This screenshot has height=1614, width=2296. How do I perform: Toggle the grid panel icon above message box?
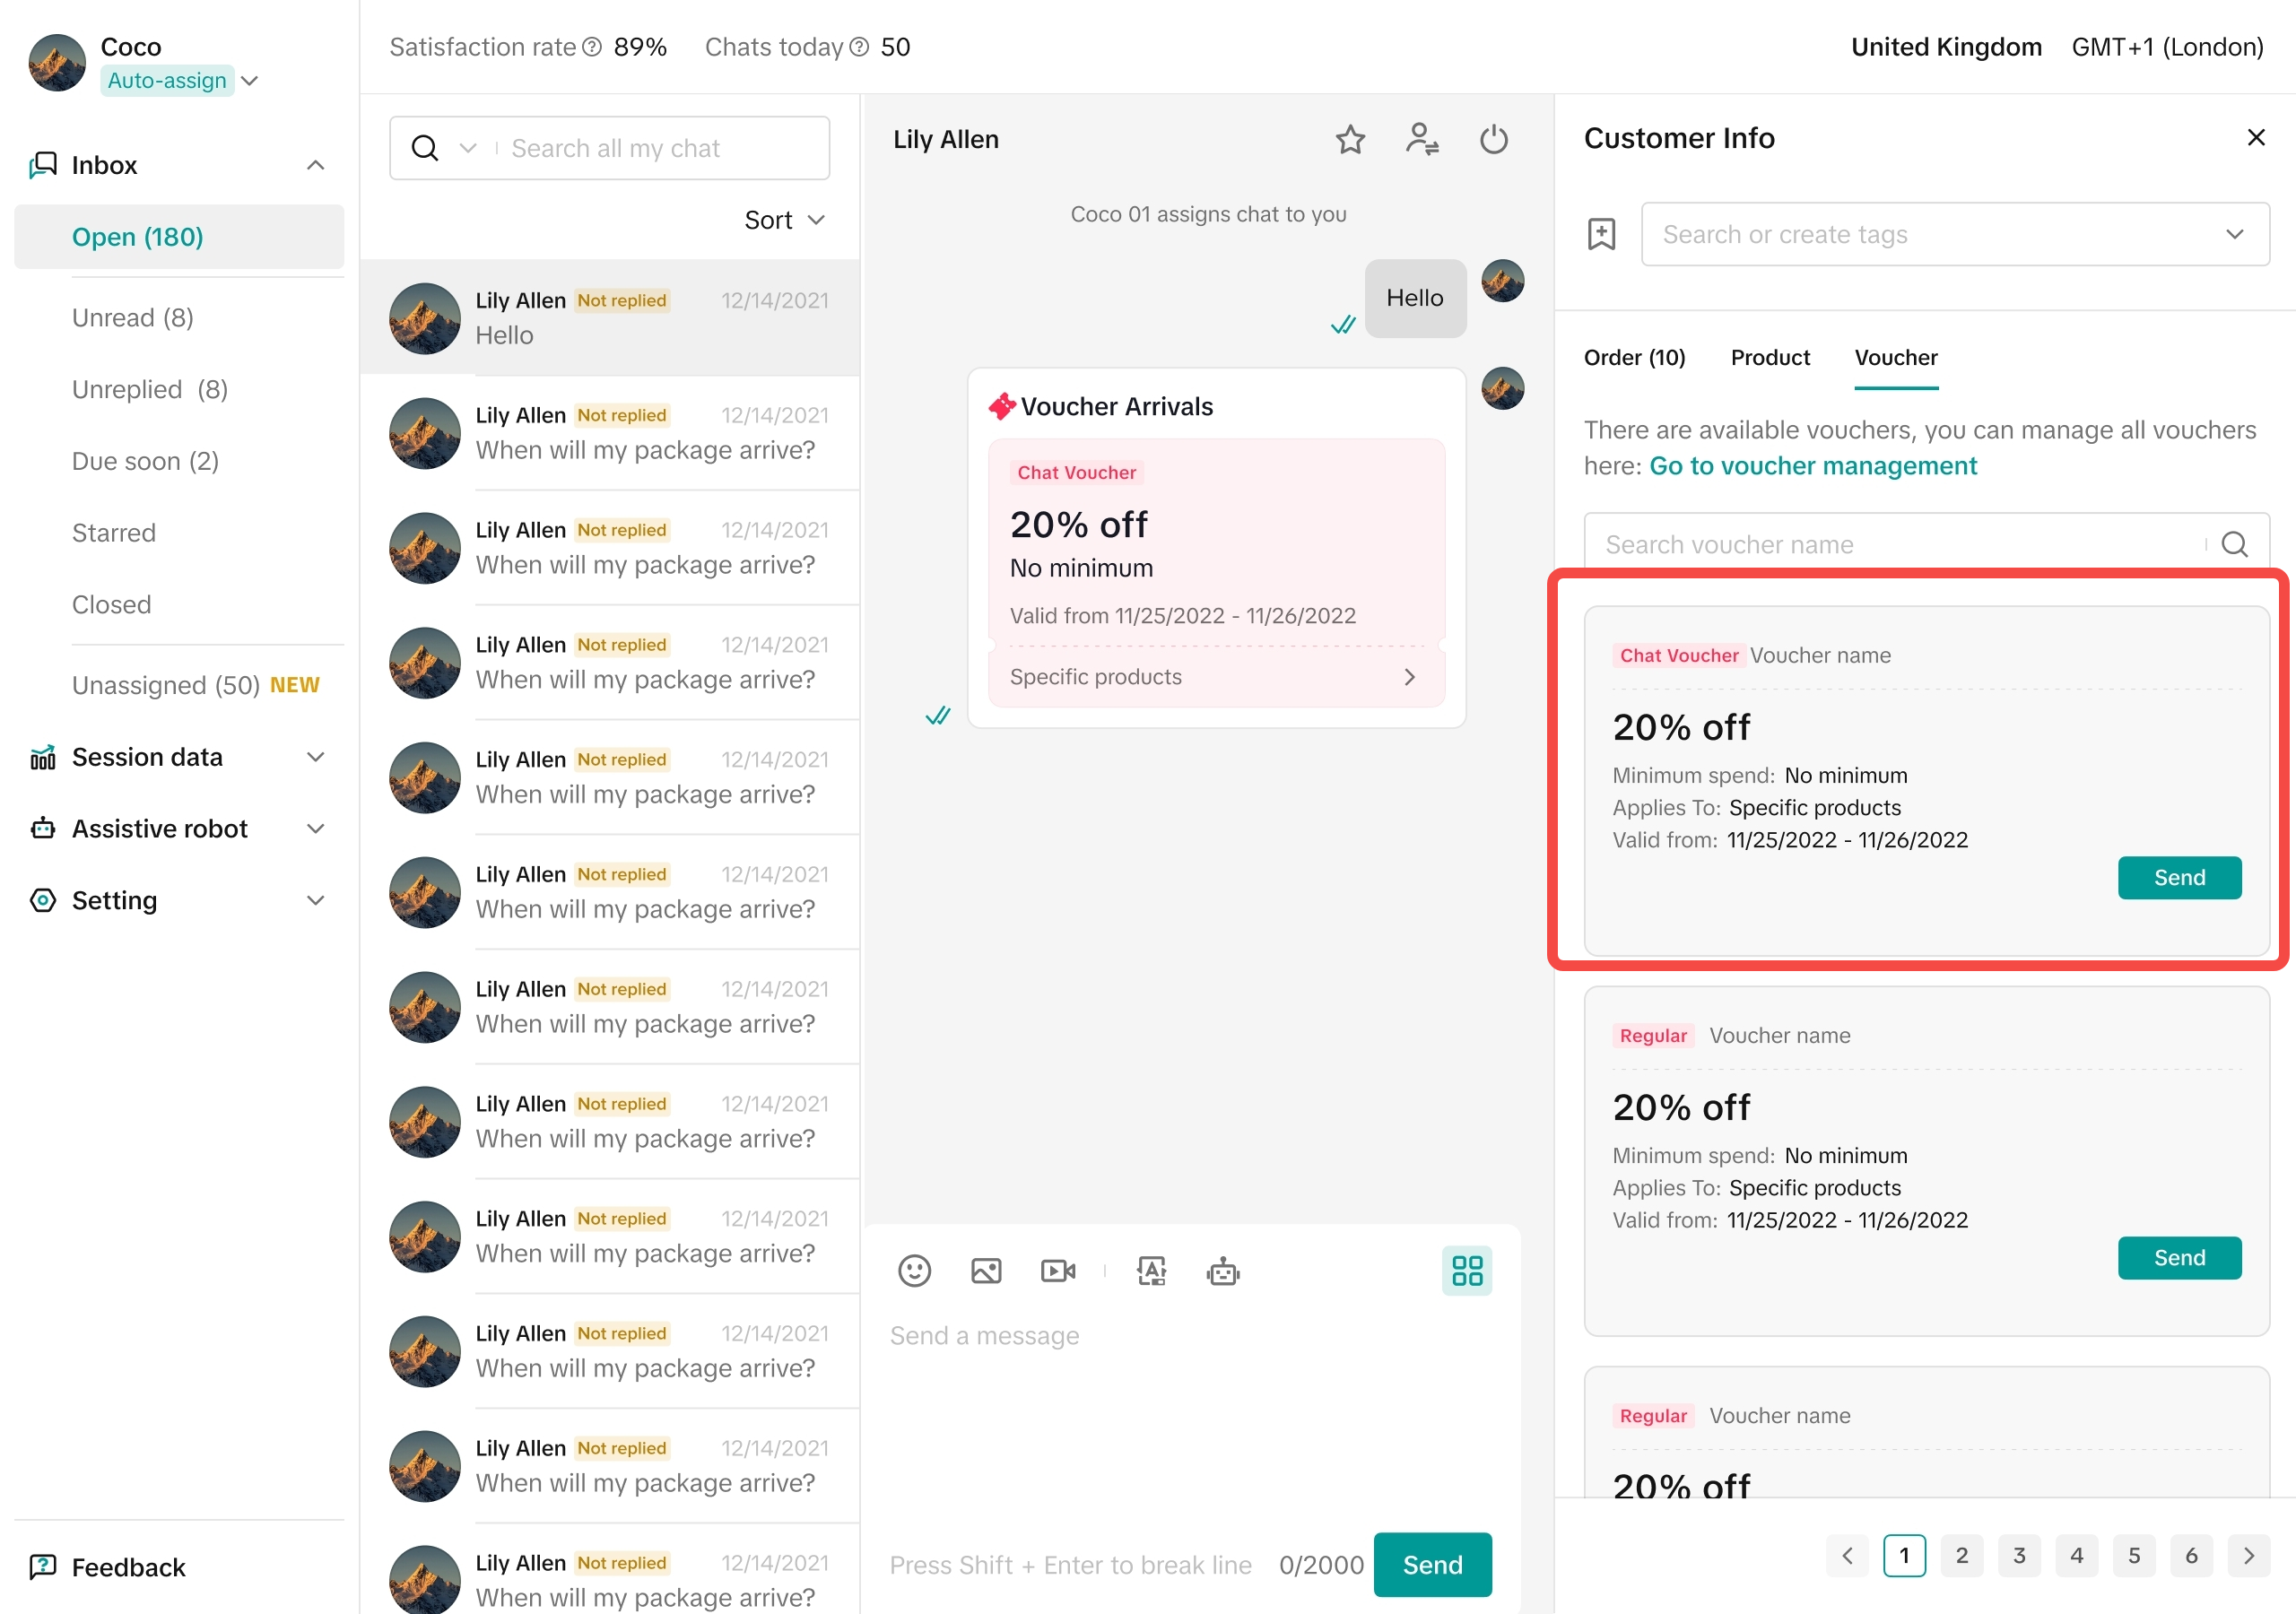pos(1466,1270)
